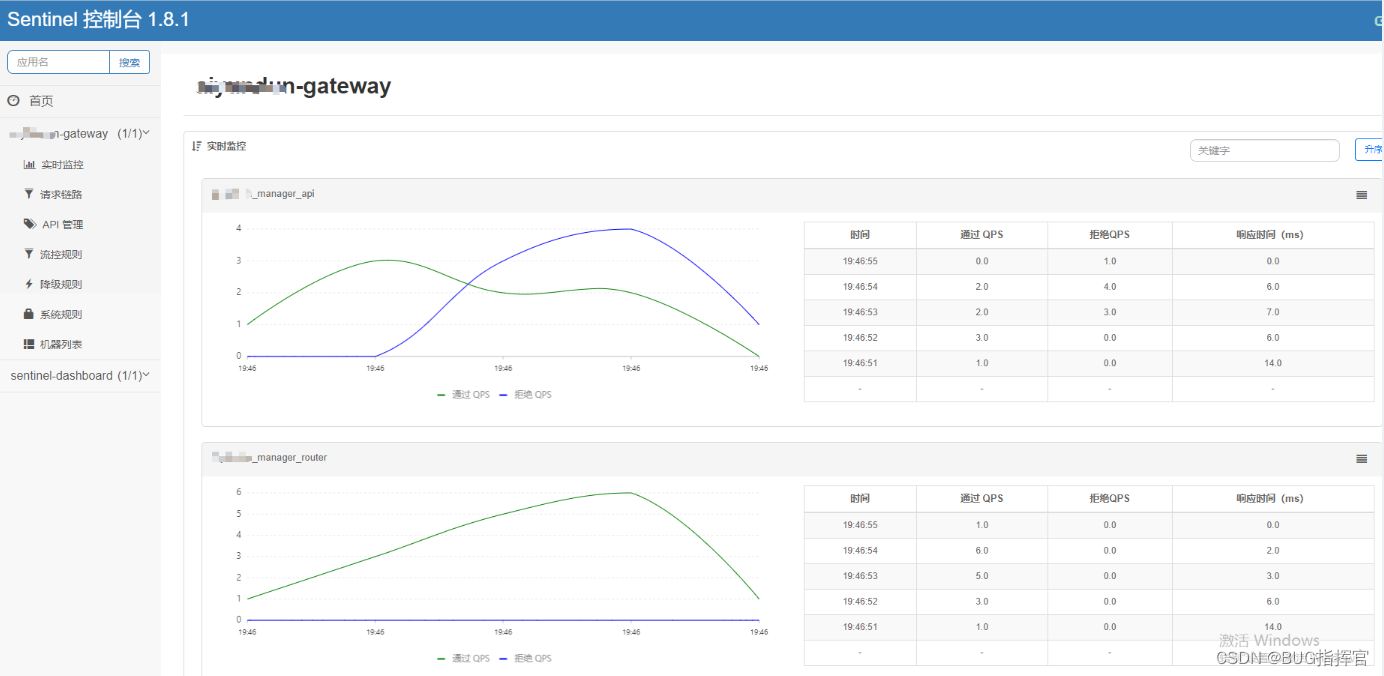Viewport: 1384px width, 676px height.
Task: Click 通过 QPS value 5.0 in manager_router table
Action: [x=982, y=576]
